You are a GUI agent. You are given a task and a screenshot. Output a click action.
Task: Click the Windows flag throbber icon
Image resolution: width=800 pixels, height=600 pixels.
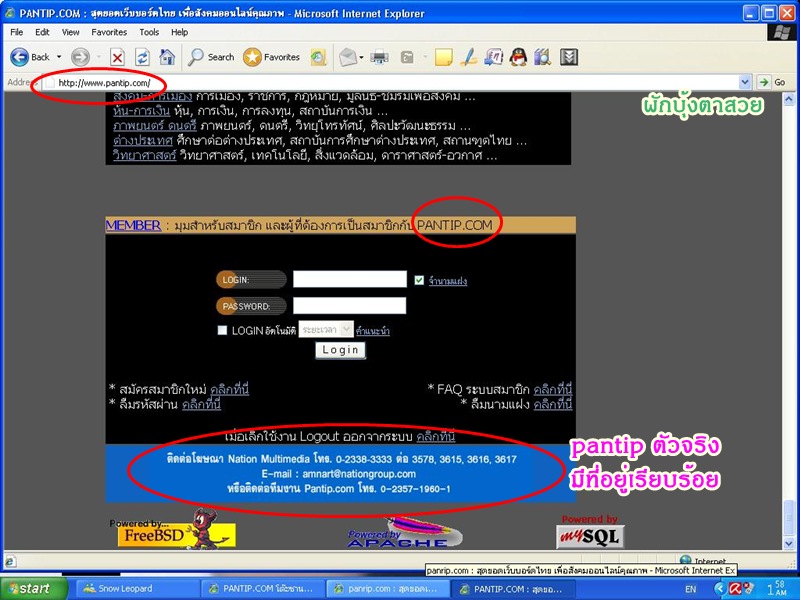781,32
